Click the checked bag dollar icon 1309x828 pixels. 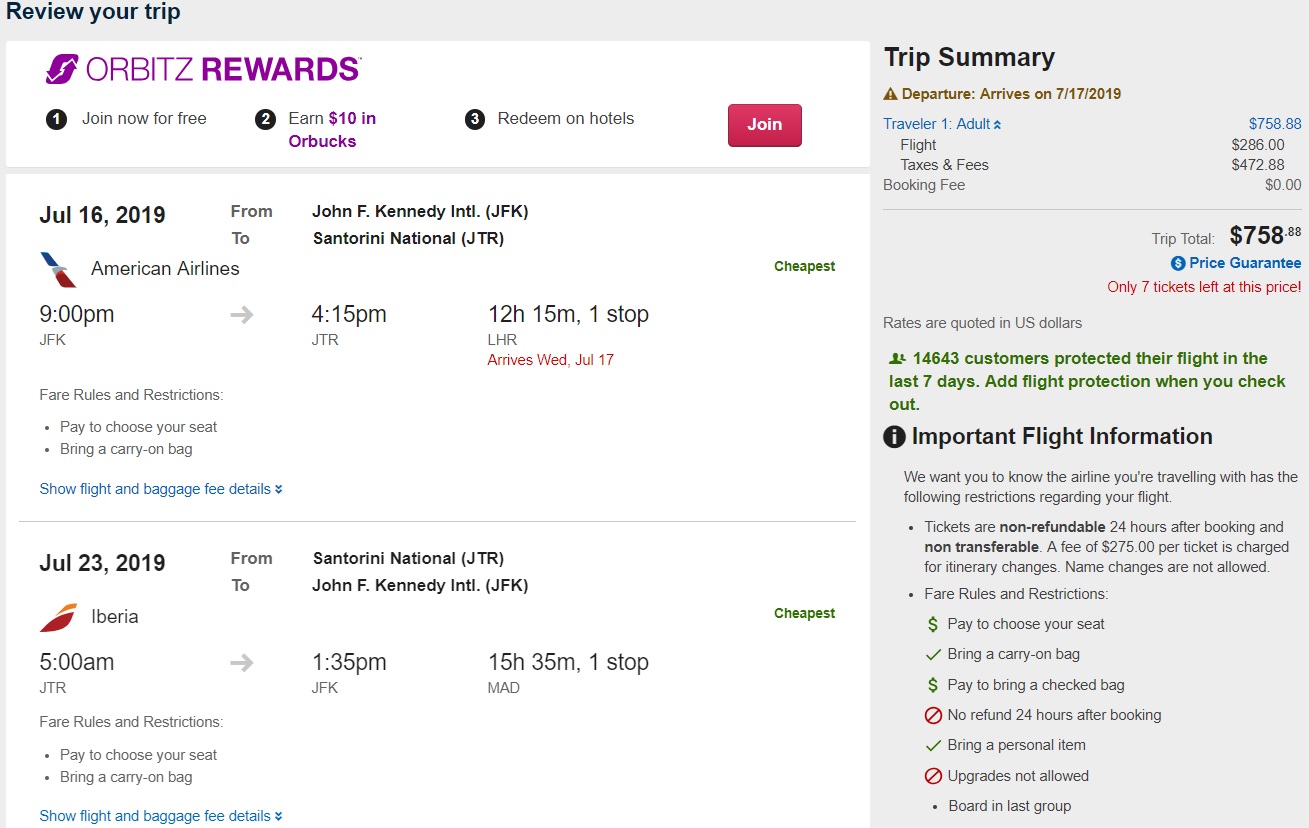(x=933, y=685)
